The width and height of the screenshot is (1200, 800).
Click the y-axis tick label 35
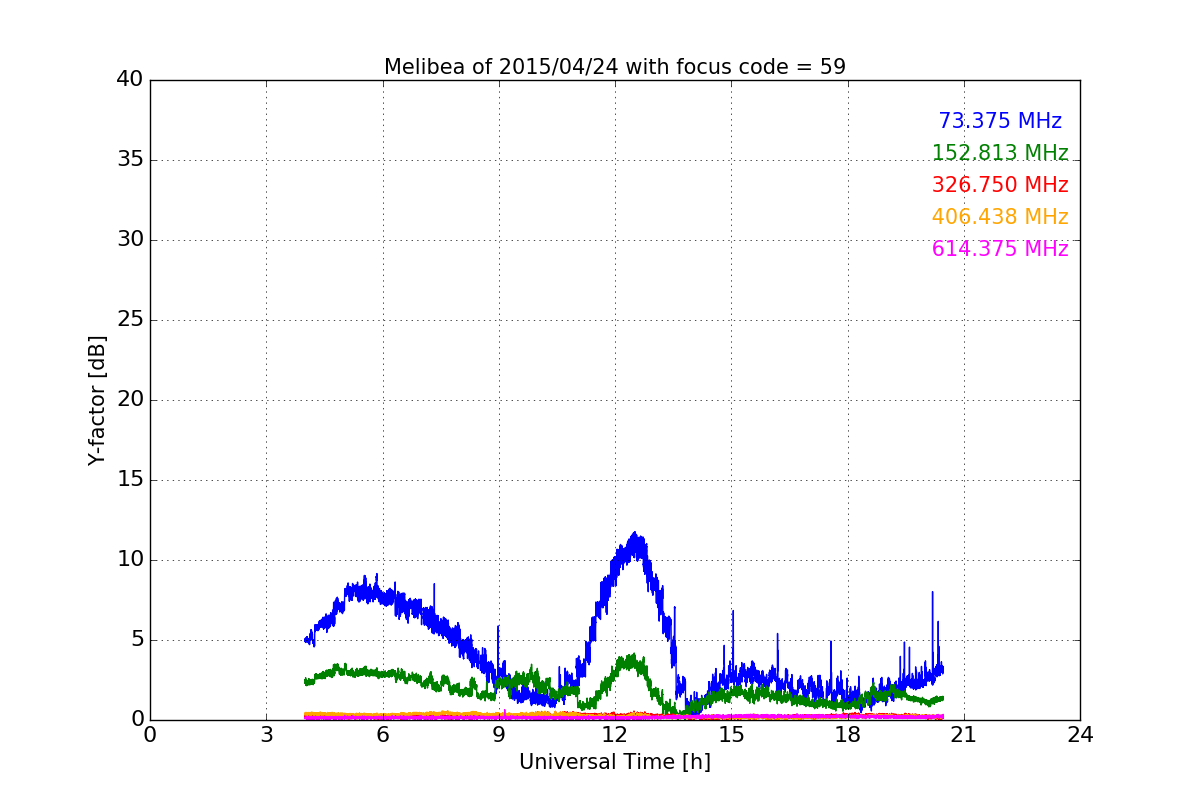[x=130, y=160]
